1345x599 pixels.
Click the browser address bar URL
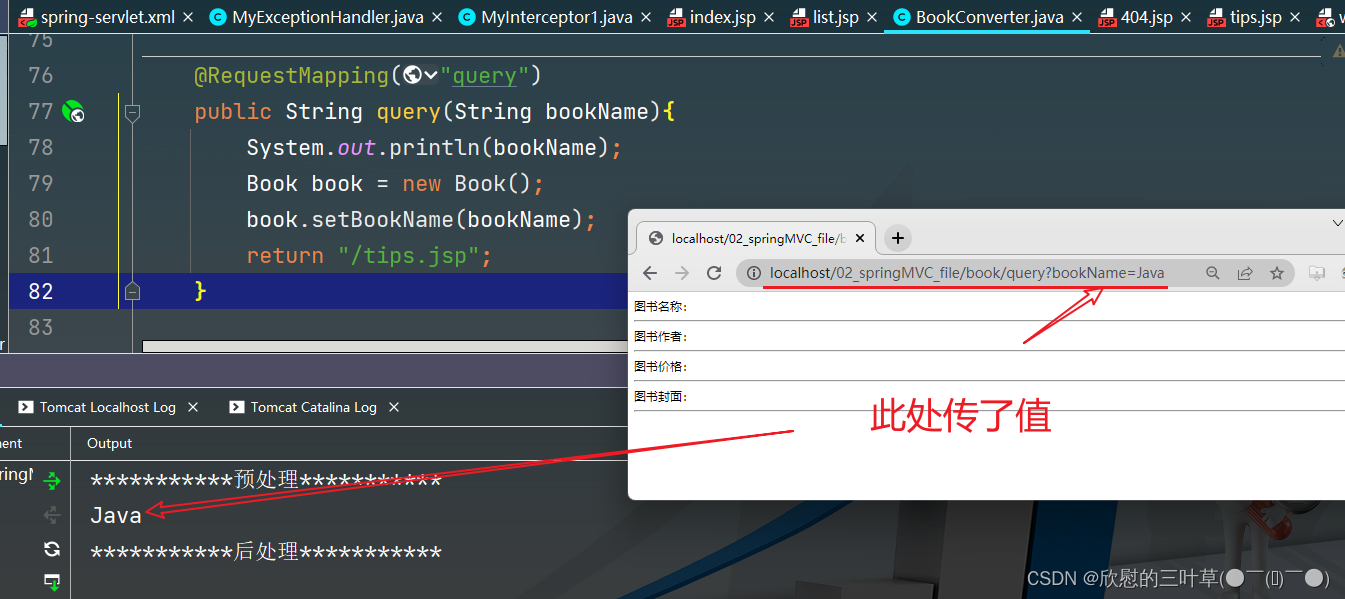(967, 273)
